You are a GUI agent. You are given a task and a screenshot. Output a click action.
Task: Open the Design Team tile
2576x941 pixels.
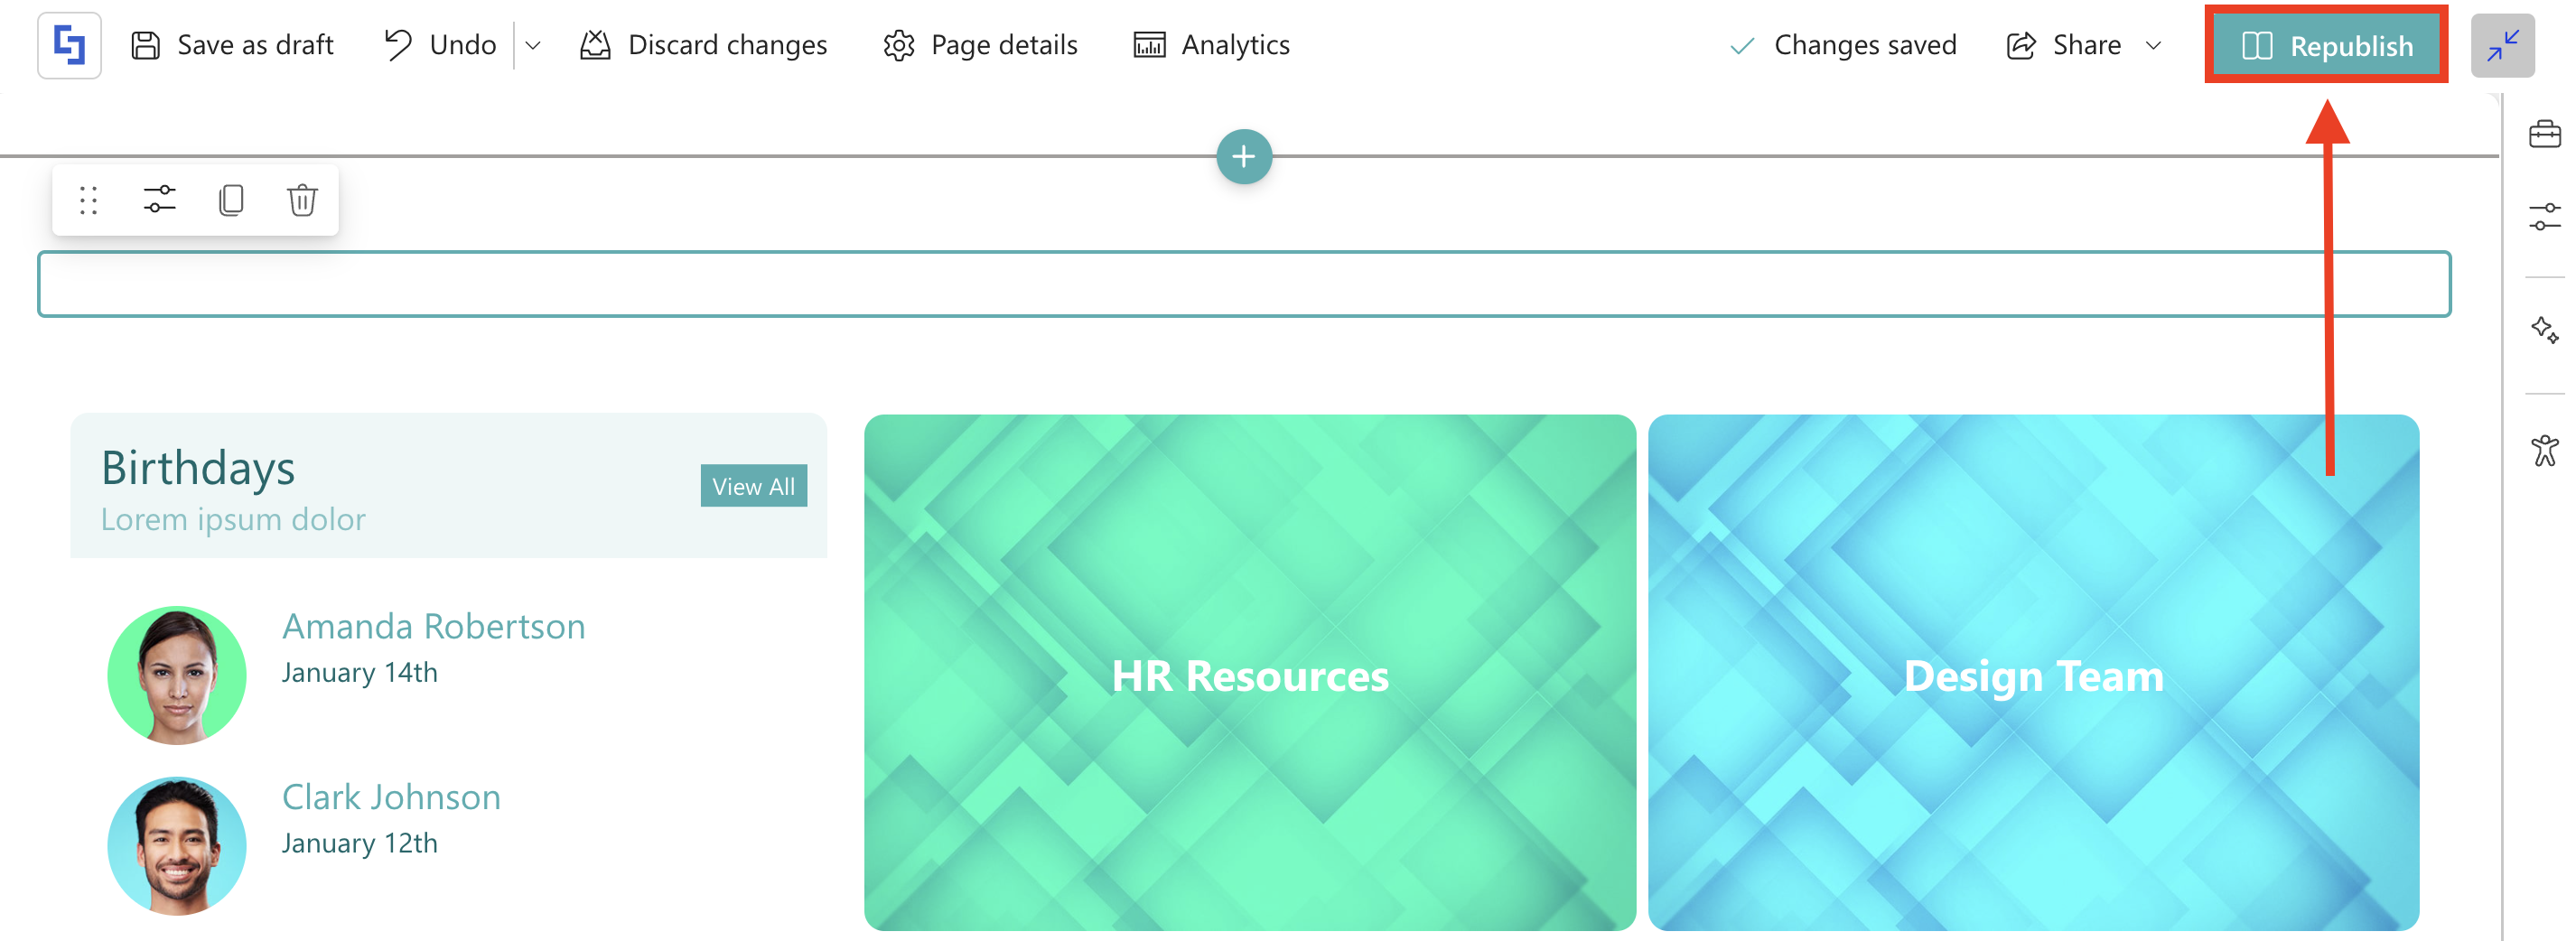[x=2033, y=673]
